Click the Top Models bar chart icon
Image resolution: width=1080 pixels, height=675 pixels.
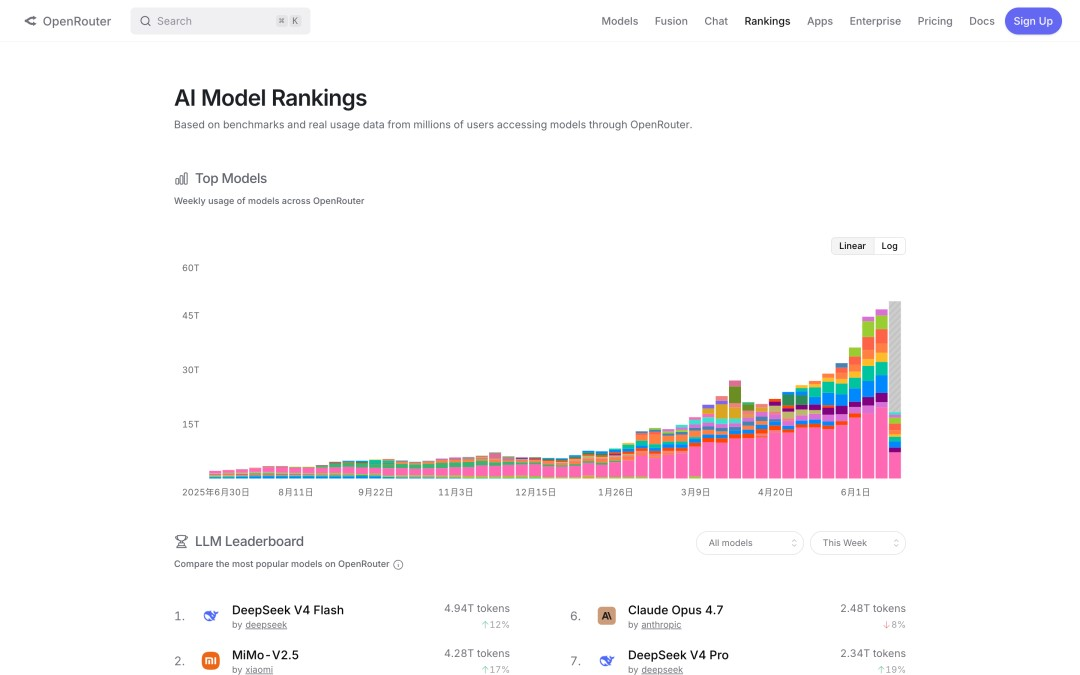click(x=181, y=179)
